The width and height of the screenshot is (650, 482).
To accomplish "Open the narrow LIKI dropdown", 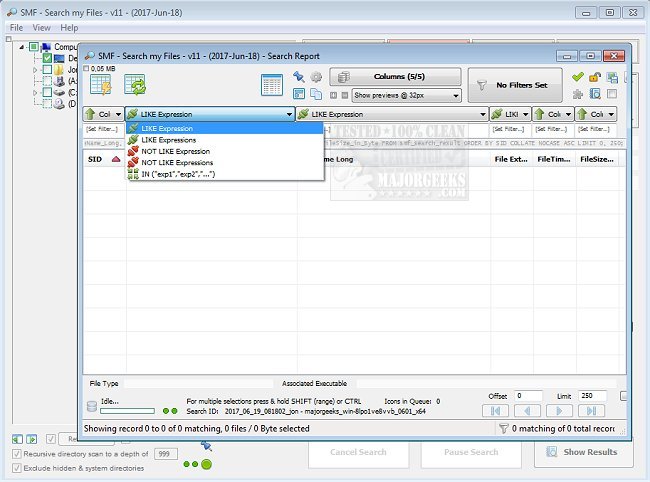I will pyautogui.click(x=510, y=114).
